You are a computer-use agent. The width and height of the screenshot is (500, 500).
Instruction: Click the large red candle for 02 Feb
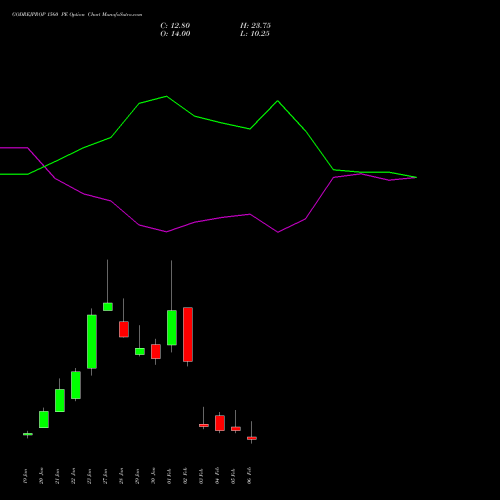188,334
